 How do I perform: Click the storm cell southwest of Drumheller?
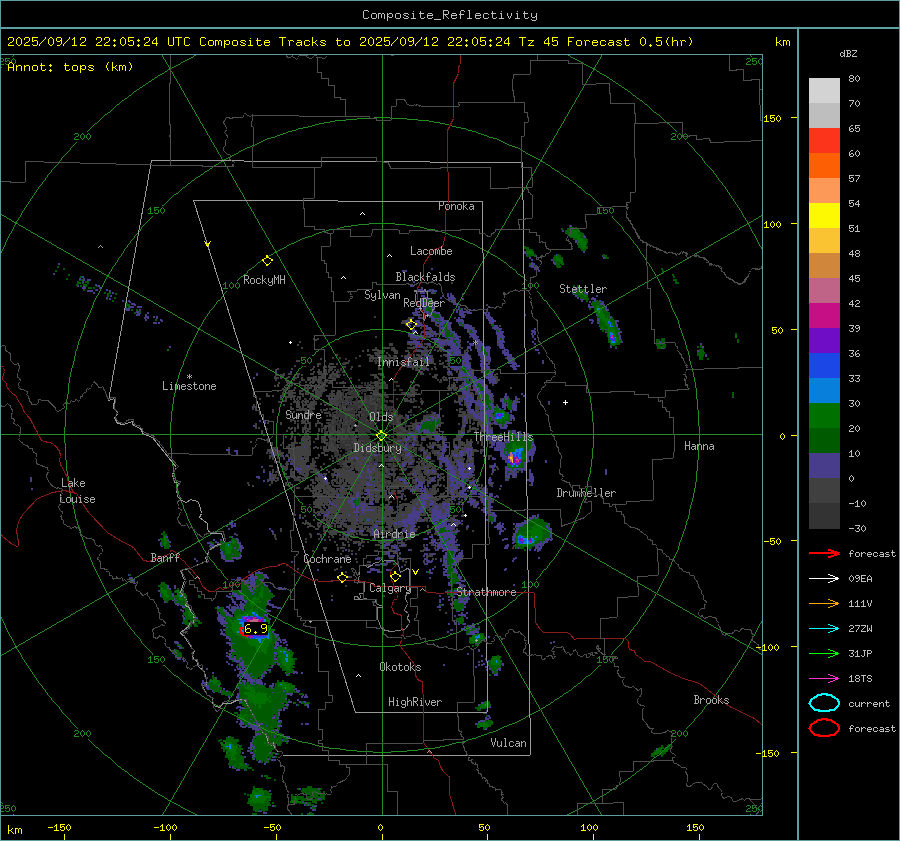[531, 533]
